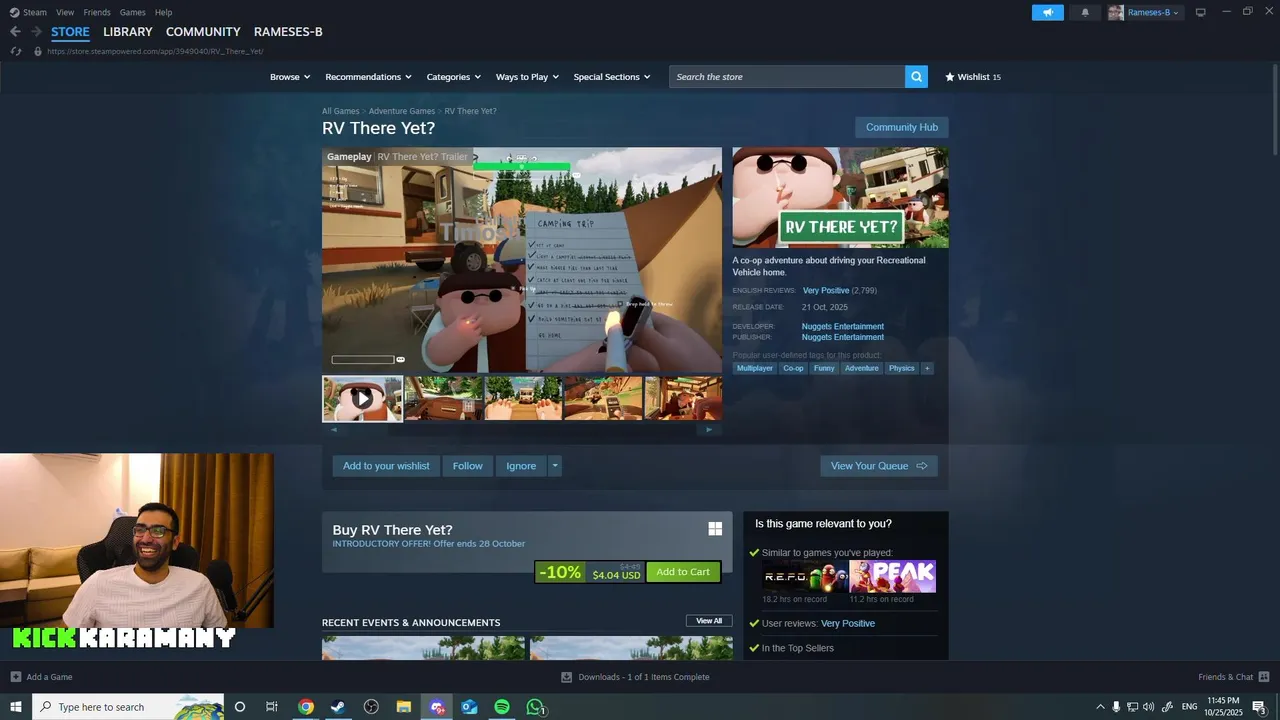Expand the Ways to Play dropdown
This screenshot has width=1280, height=720.
[x=527, y=77]
